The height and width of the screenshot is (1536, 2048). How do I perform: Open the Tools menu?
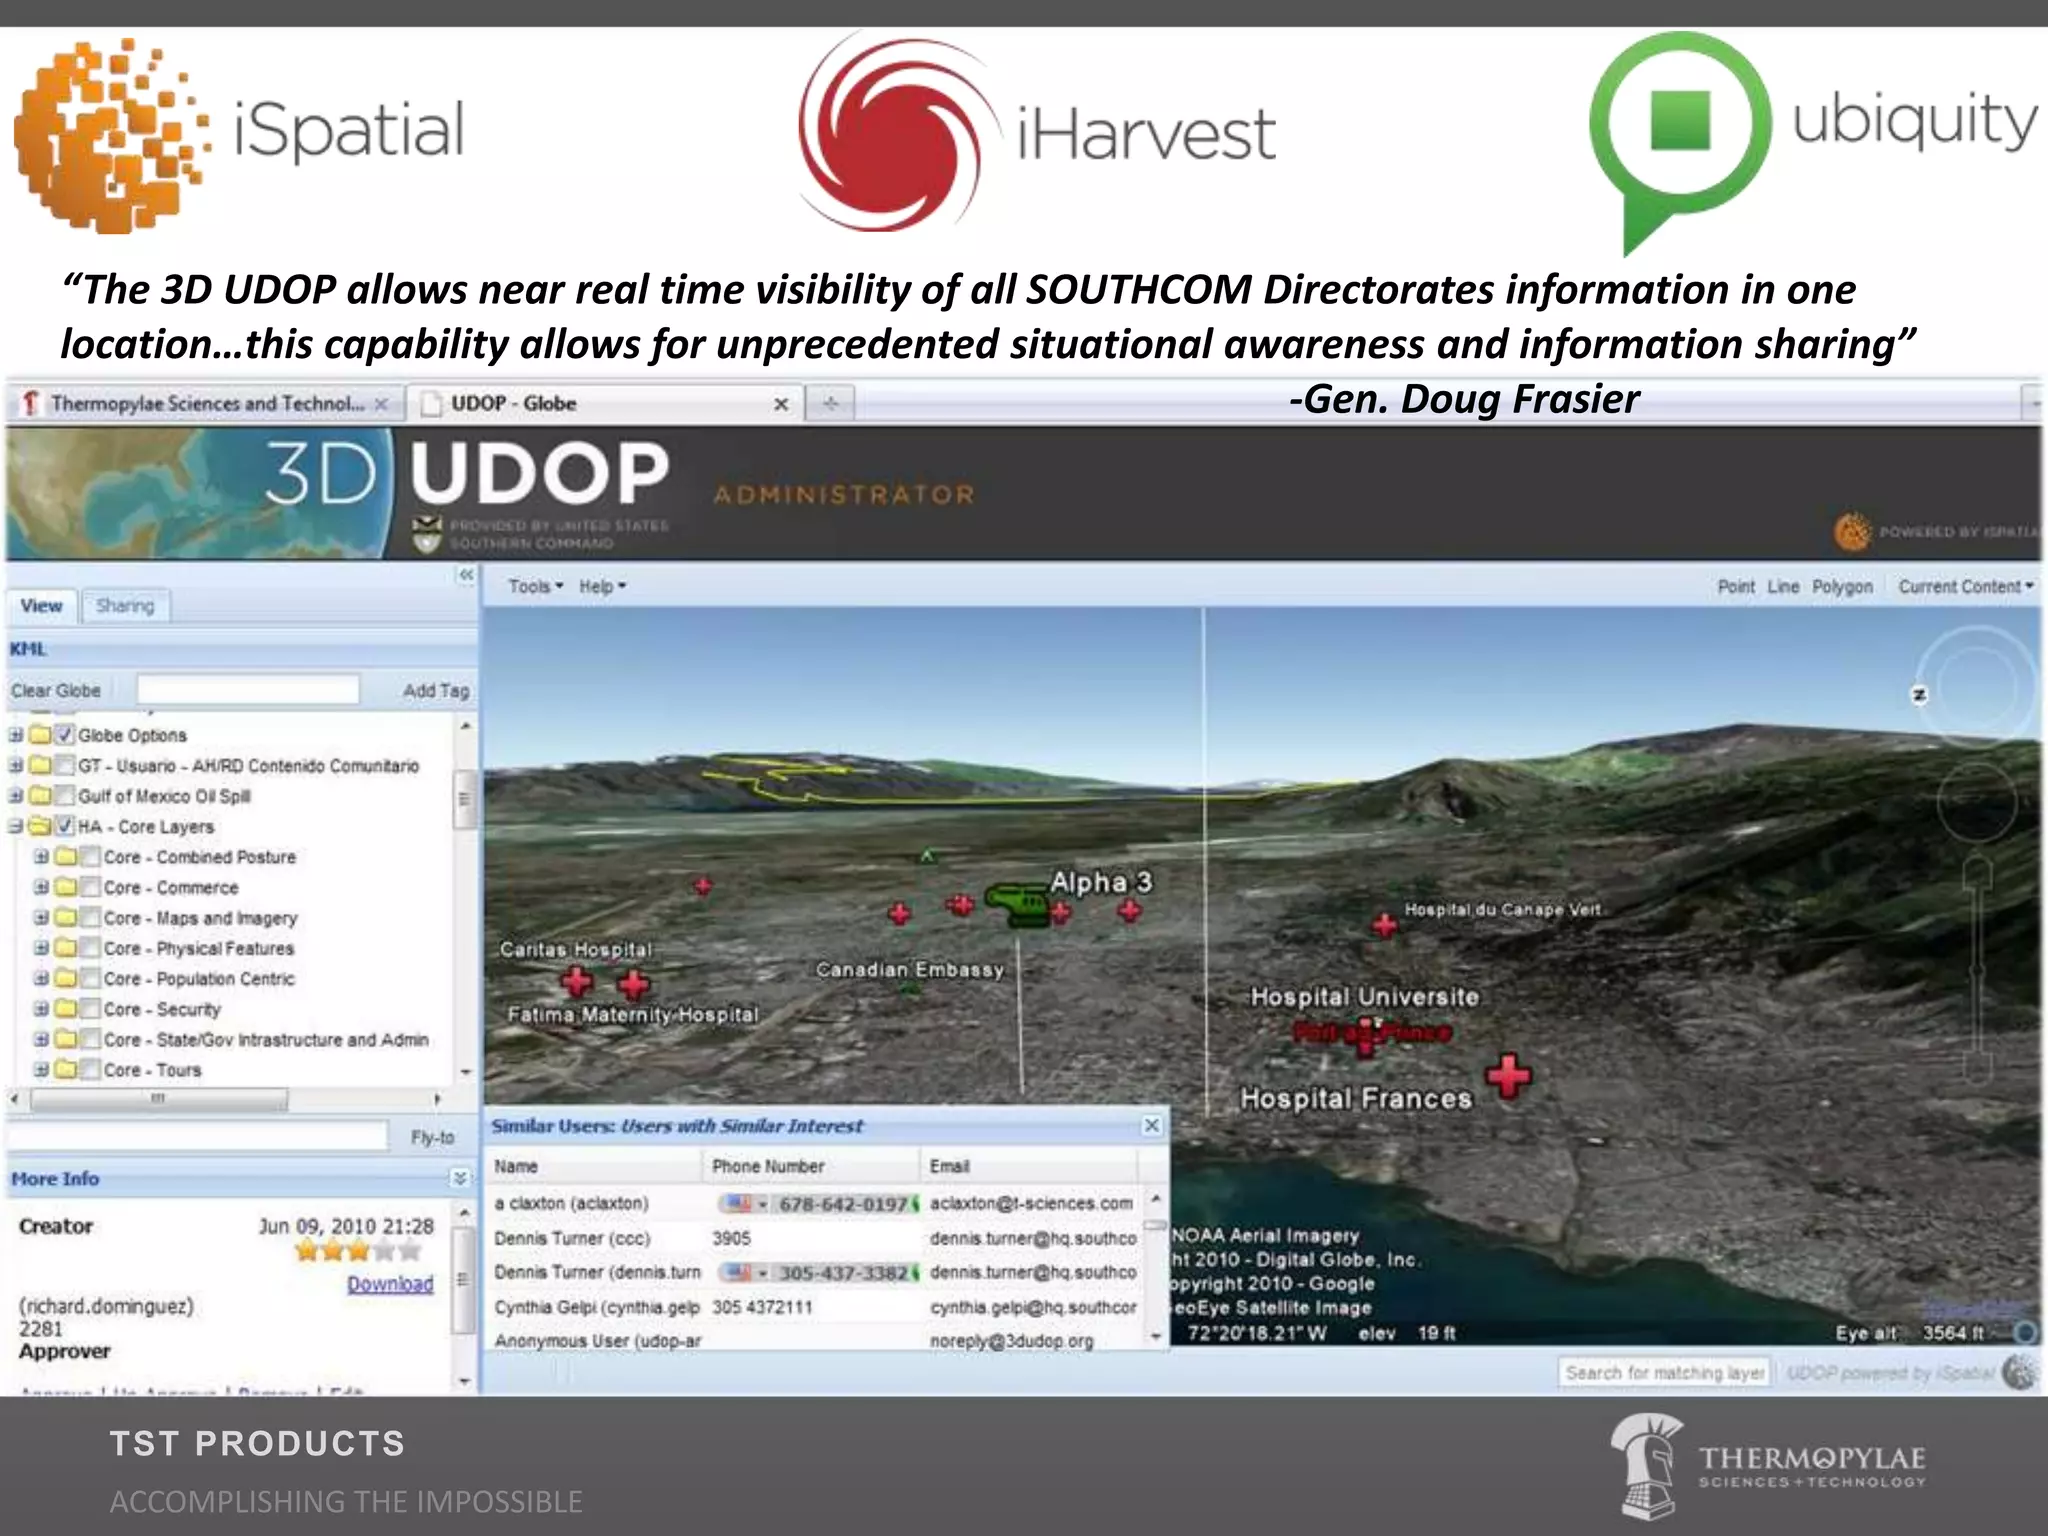coord(535,587)
